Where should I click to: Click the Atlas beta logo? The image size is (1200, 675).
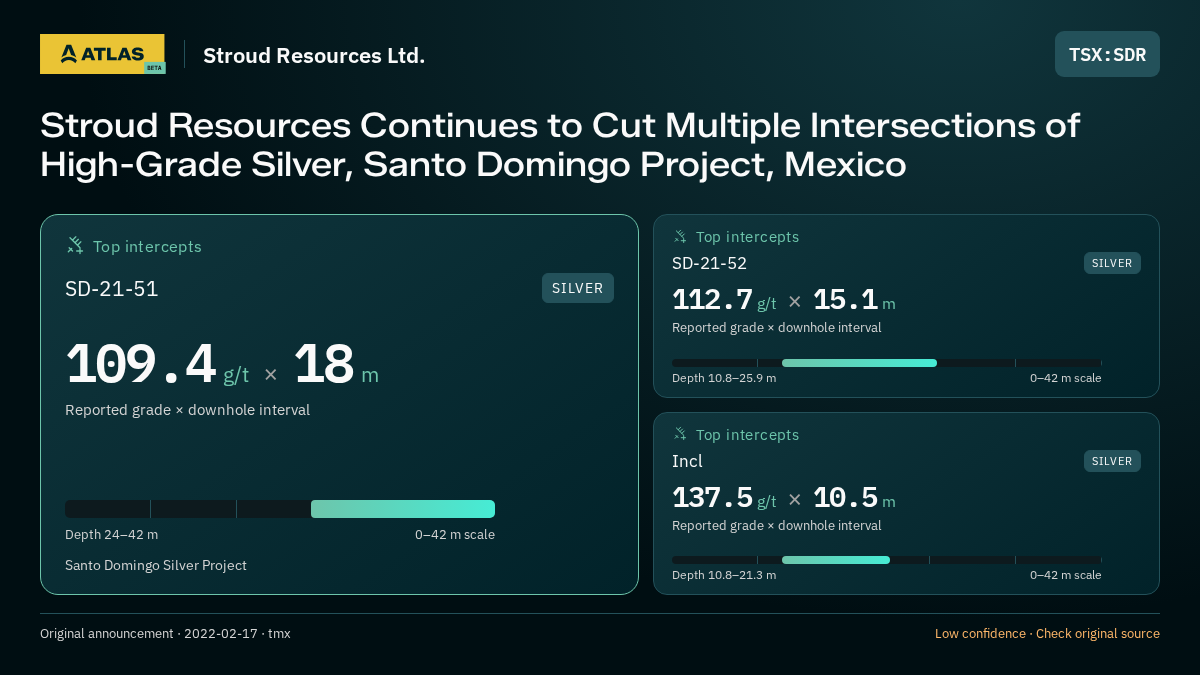103,54
